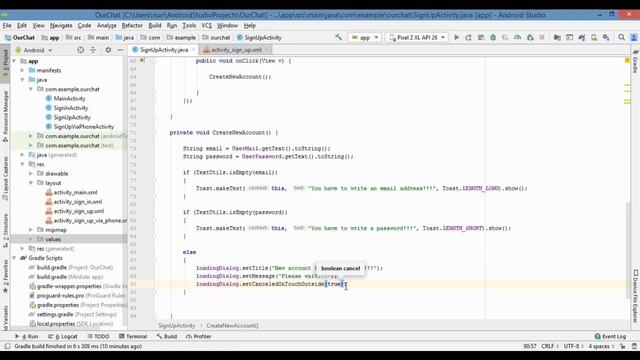Expand the drawable folder
The width and height of the screenshot is (640, 360).
[x=31, y=173]
